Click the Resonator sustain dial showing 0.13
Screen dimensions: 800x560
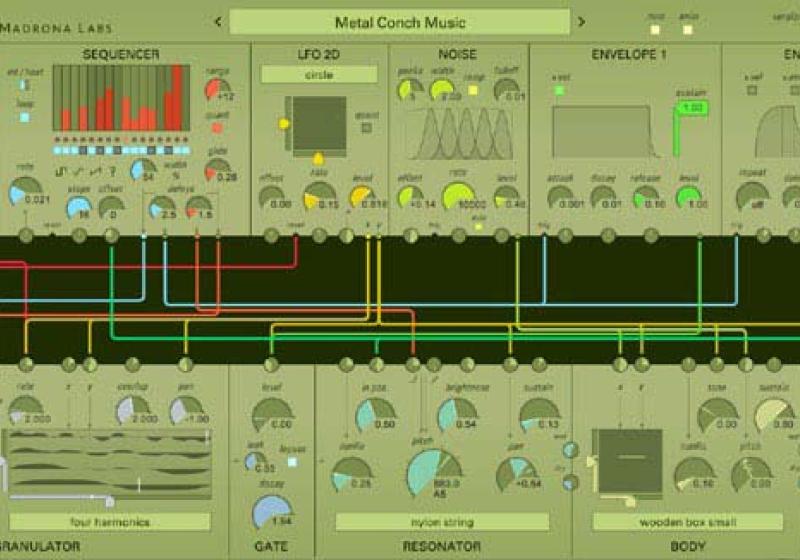pyautogui.click(x=539, y=414)
